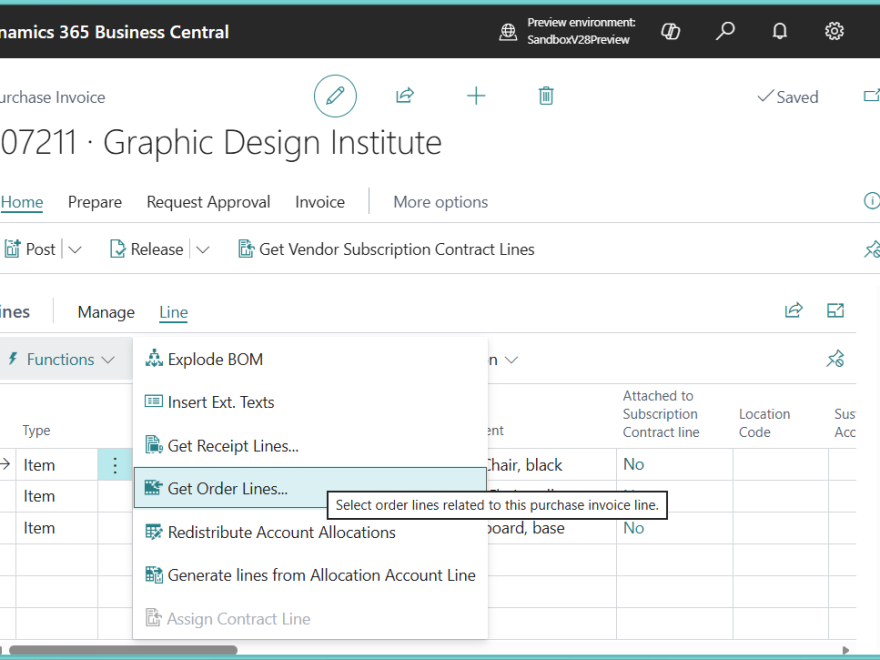Viewport: 880px width, 660px height.
Task: Click More options link
Action: point(440,202)
